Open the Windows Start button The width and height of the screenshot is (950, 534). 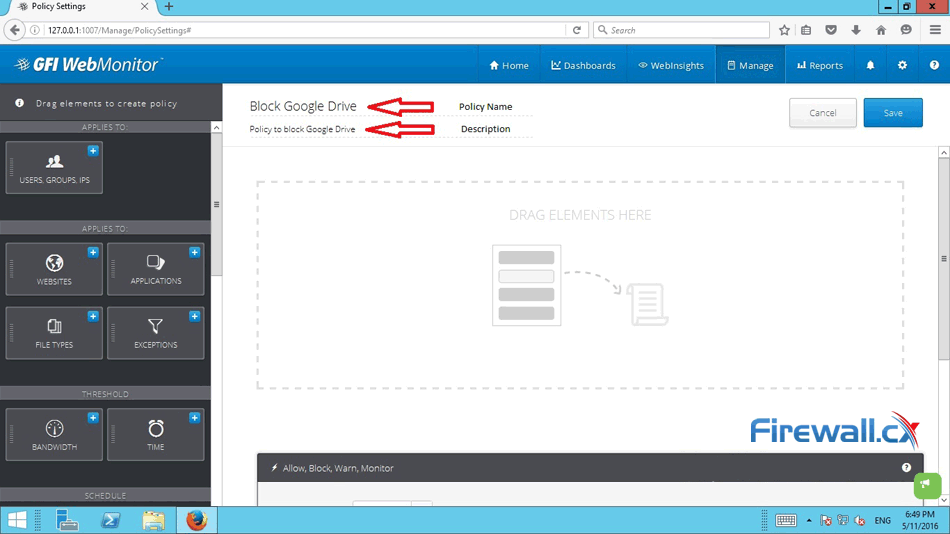point(16,520)
